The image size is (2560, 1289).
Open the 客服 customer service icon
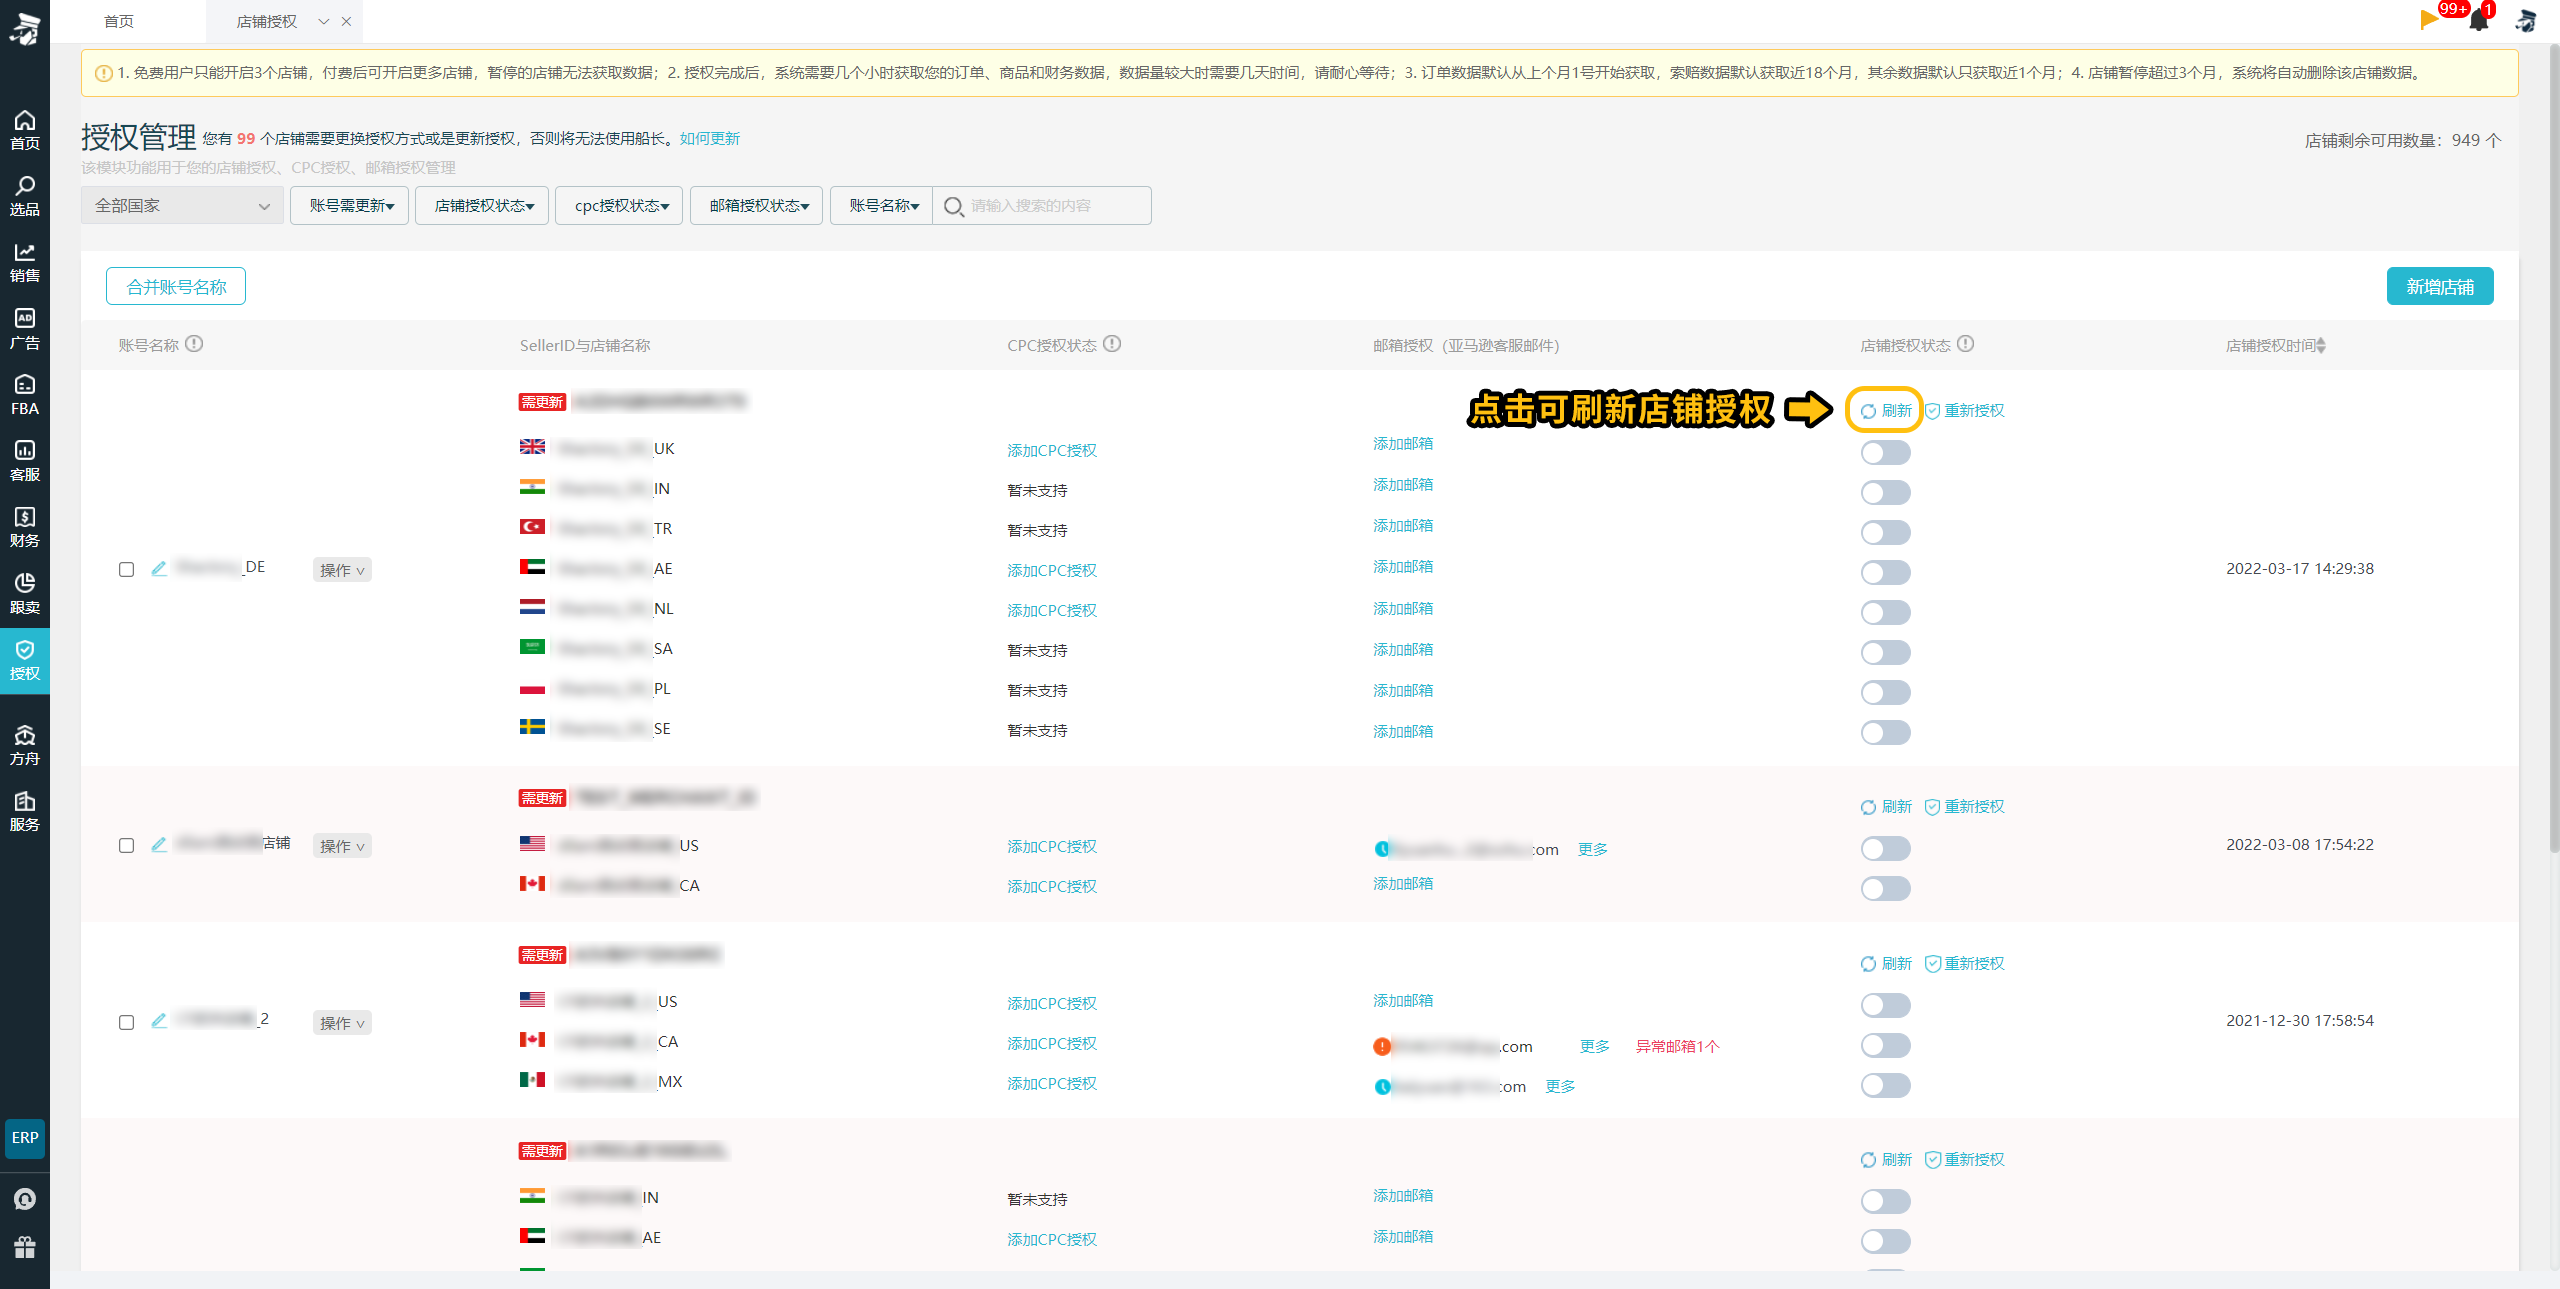tap(25, 461)
